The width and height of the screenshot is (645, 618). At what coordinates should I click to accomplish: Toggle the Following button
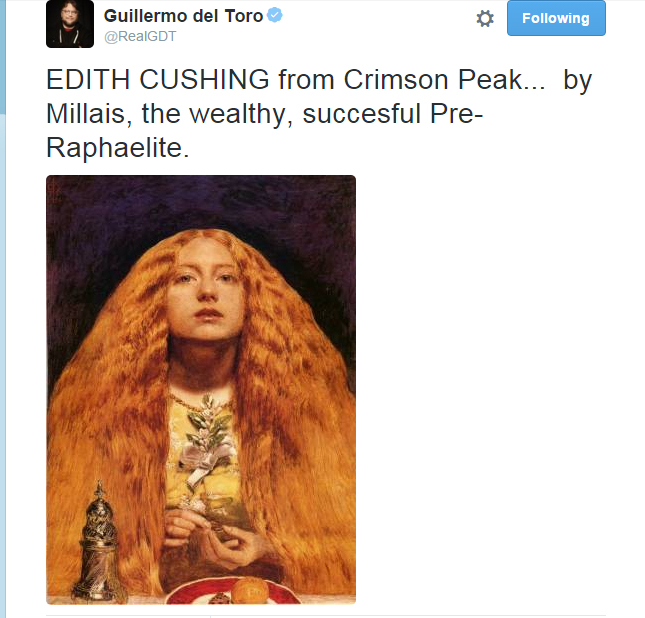point(556,18)
